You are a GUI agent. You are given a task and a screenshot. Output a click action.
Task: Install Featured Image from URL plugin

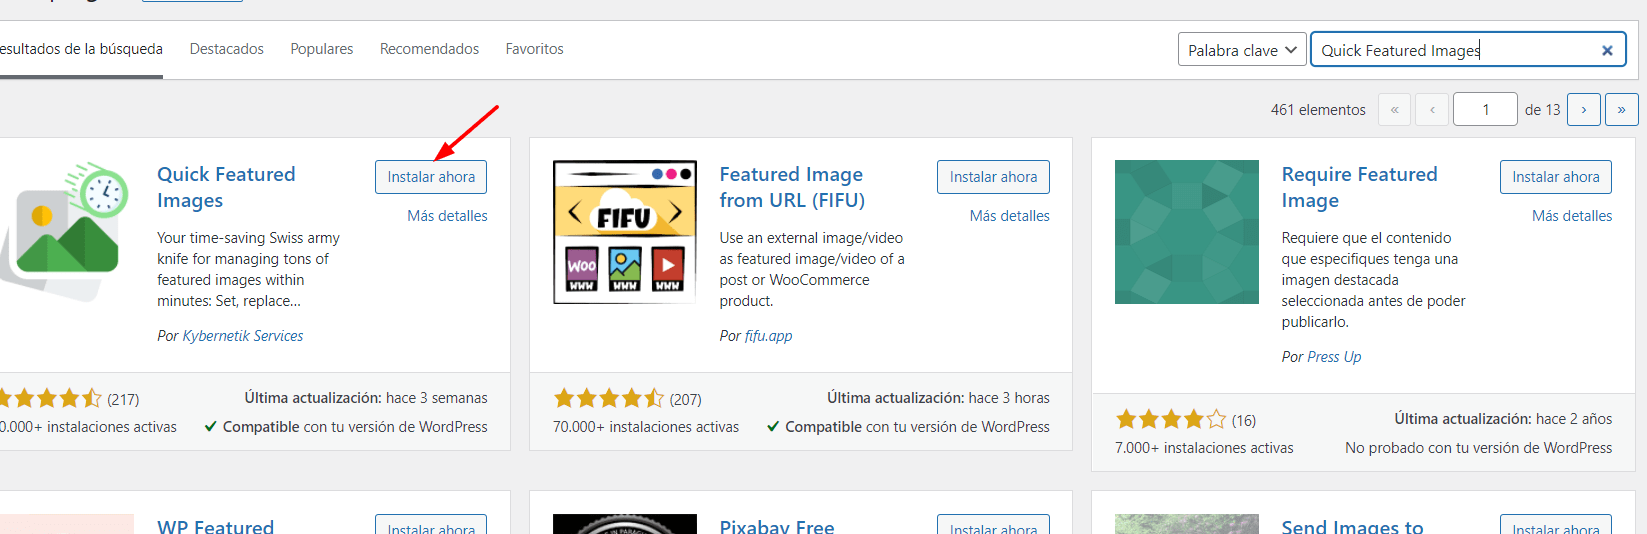[993, 177]
